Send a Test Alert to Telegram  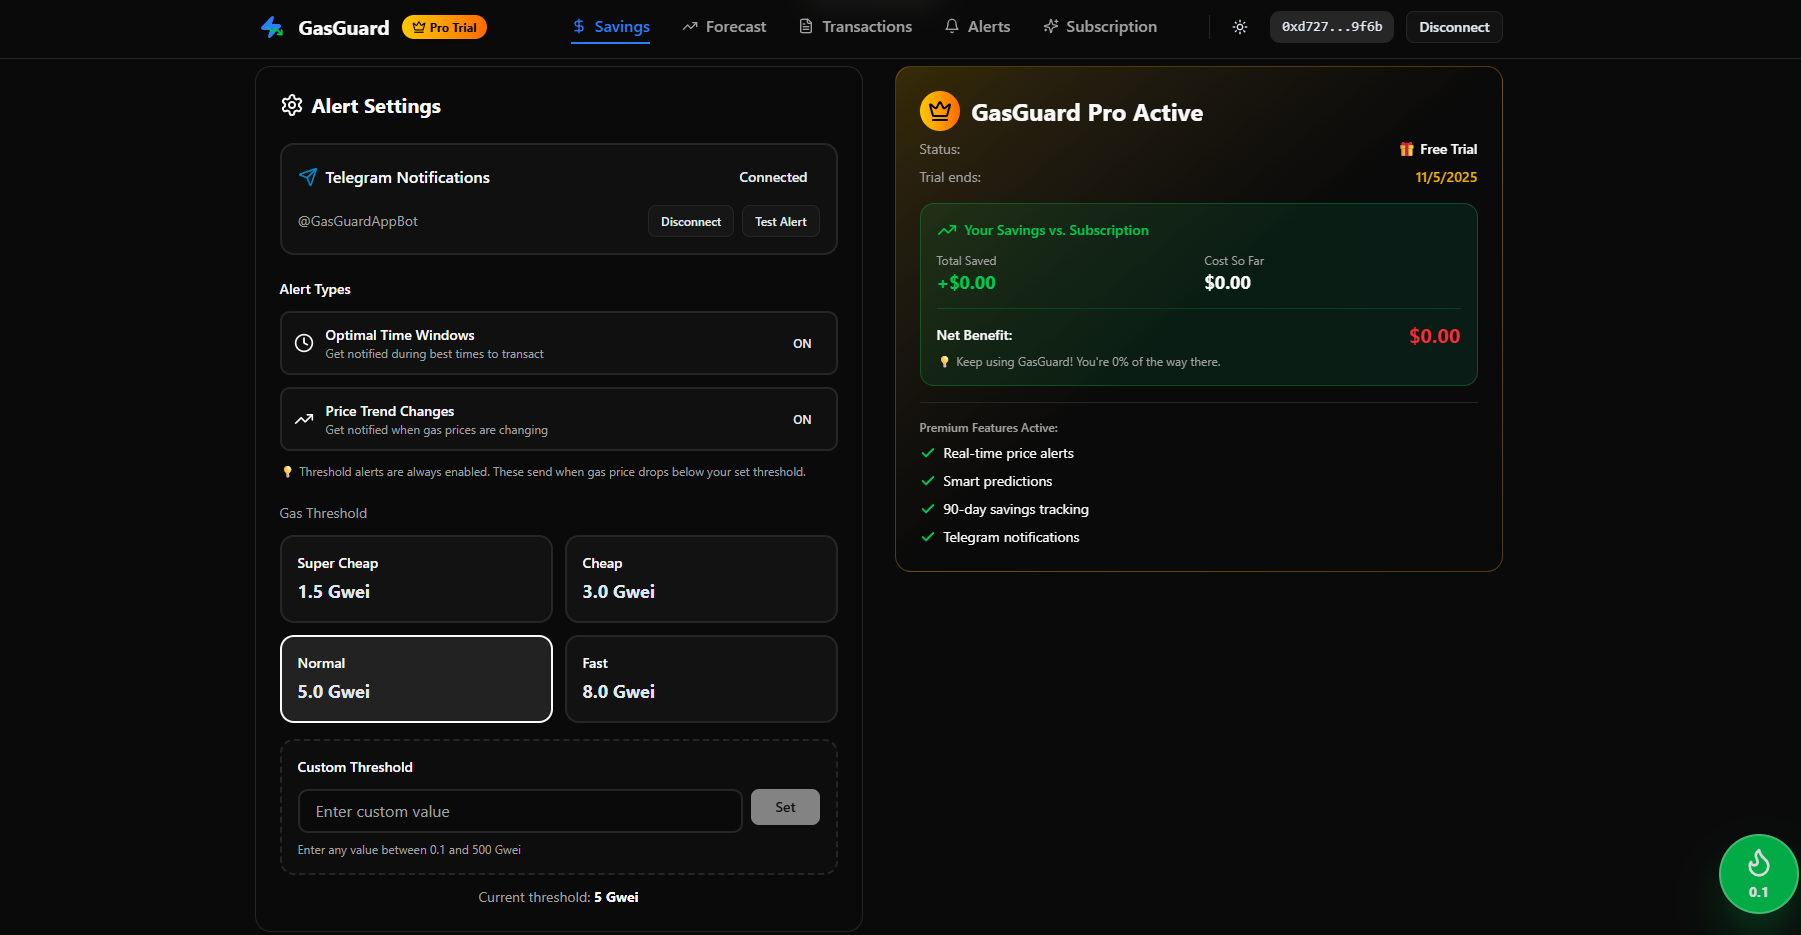(x=781, y=221)
